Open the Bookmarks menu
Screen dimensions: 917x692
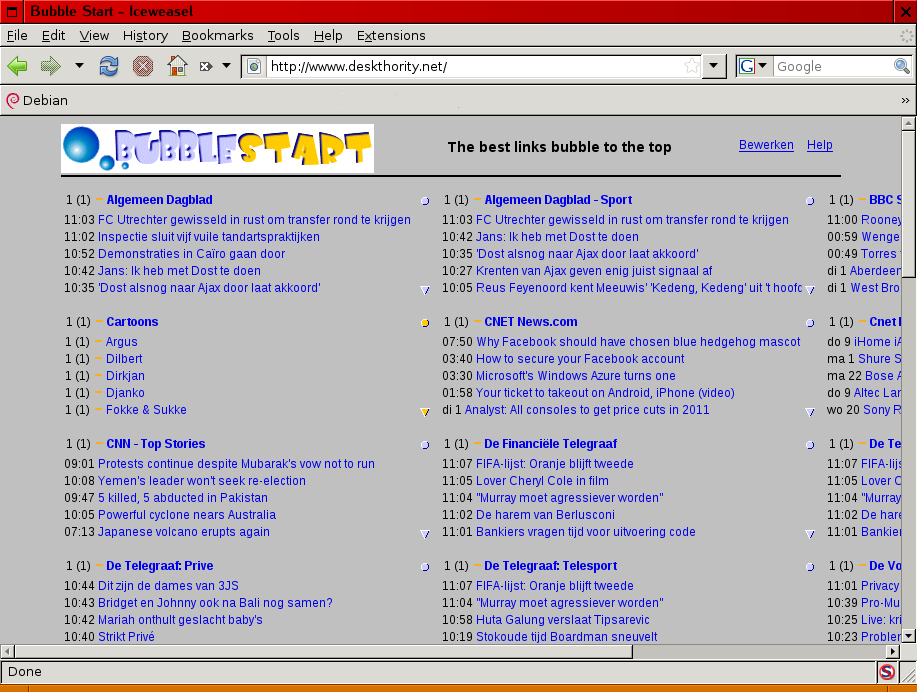point(217,35)
